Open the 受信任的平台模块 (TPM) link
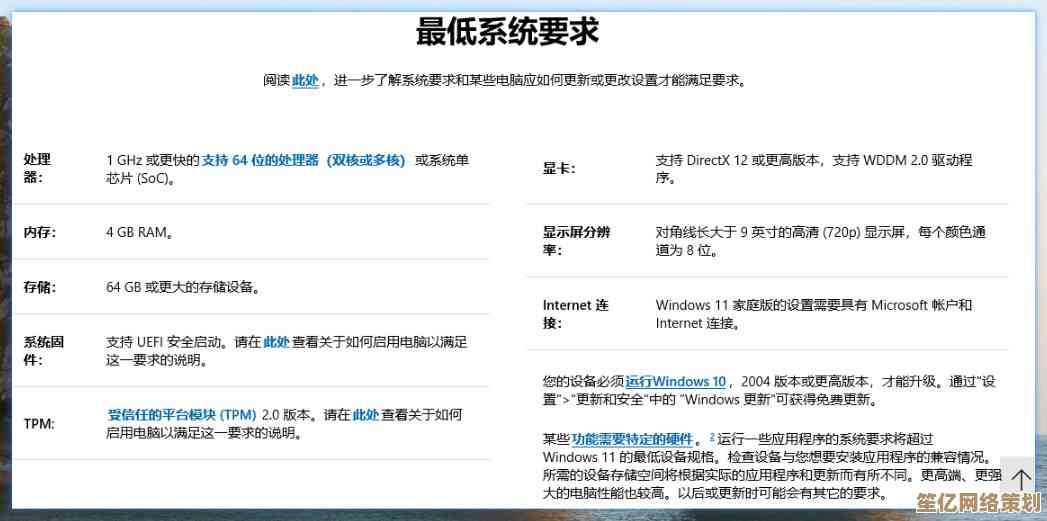 coord(182,414)
